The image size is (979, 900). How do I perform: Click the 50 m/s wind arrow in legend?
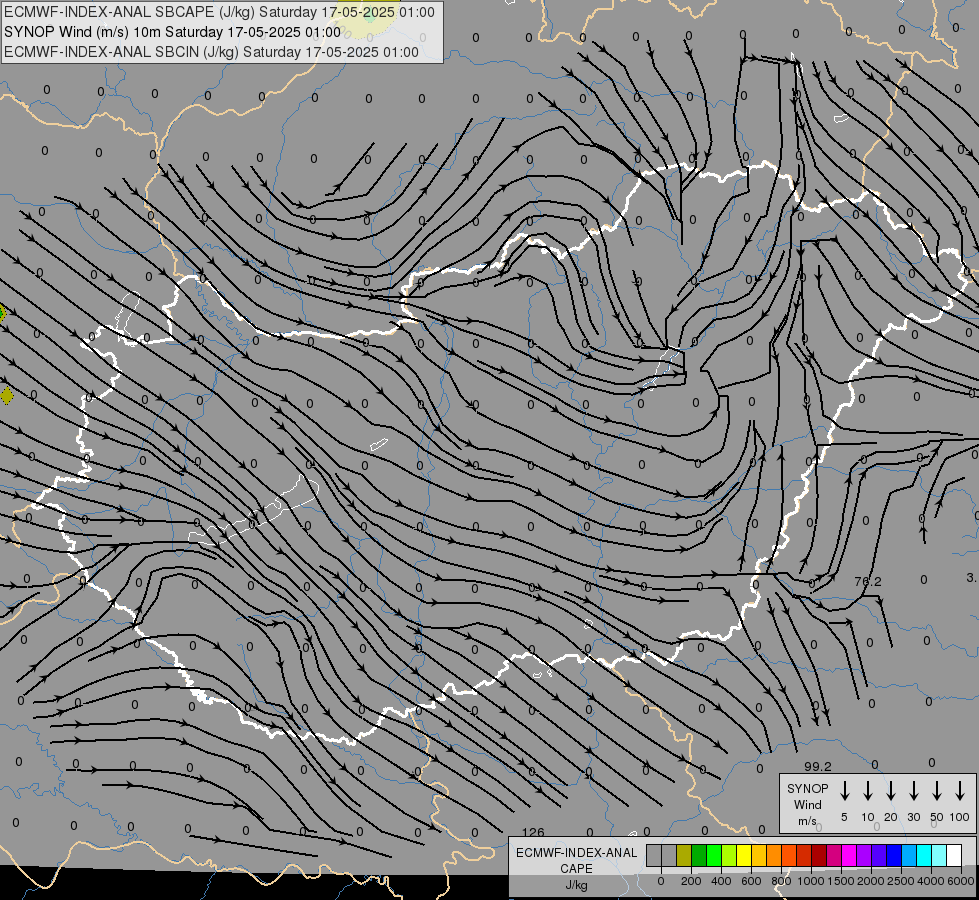(x=937, y=791)
